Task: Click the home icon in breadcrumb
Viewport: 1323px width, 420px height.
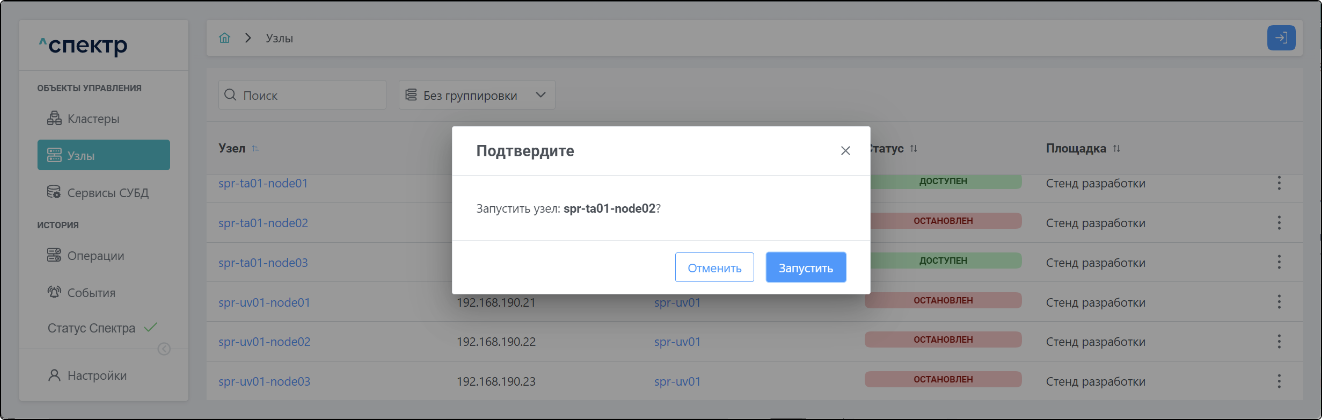Action: point(224,38)
